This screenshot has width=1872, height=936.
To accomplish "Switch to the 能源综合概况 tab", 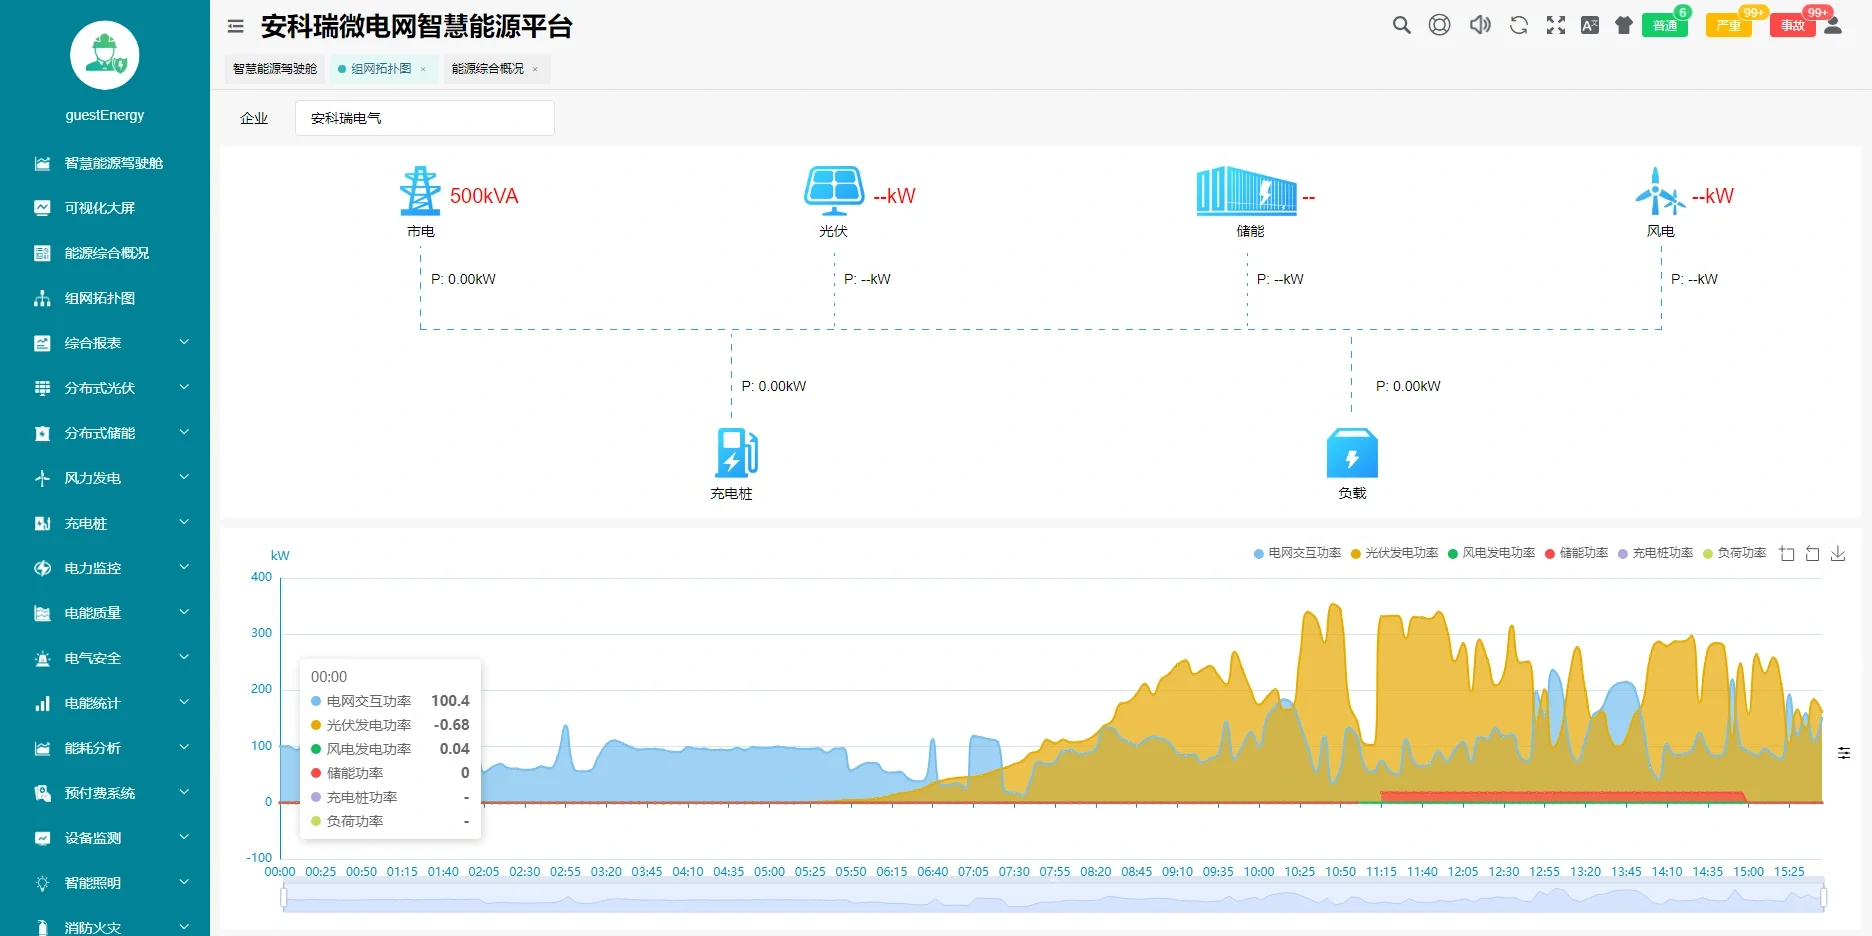I will (x=489, y=69).
